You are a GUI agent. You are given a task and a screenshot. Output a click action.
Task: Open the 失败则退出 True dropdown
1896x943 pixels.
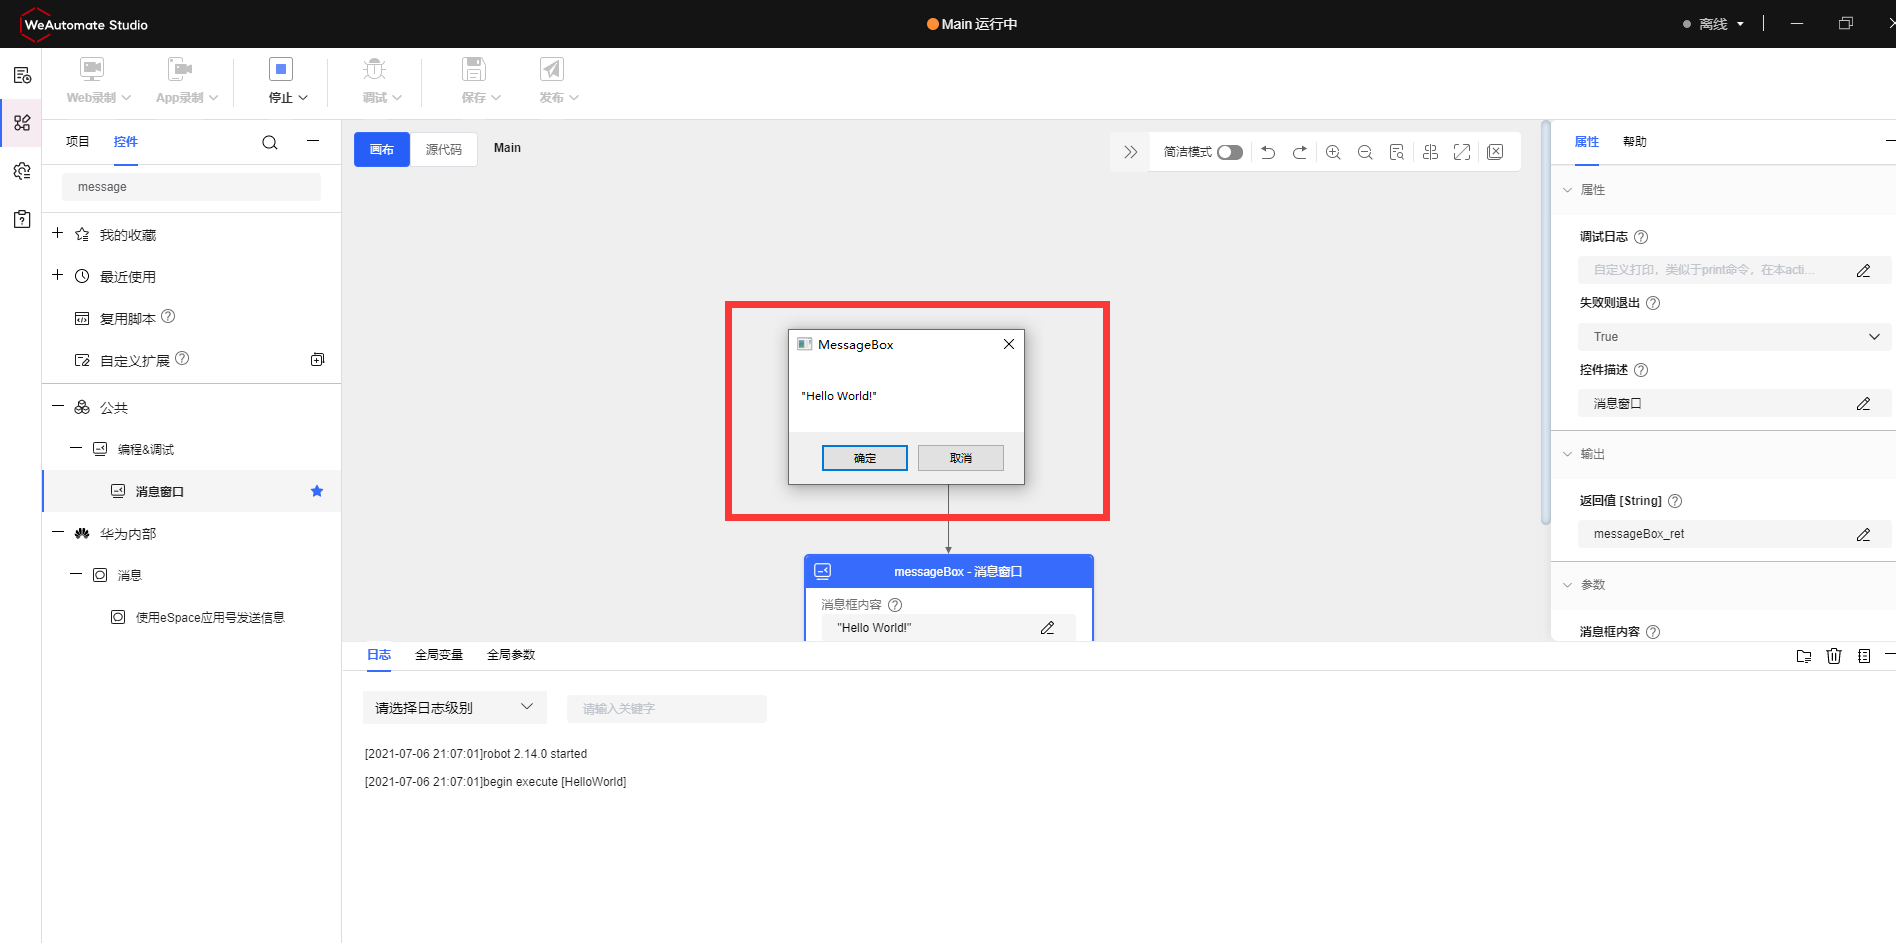point(1735,337)
